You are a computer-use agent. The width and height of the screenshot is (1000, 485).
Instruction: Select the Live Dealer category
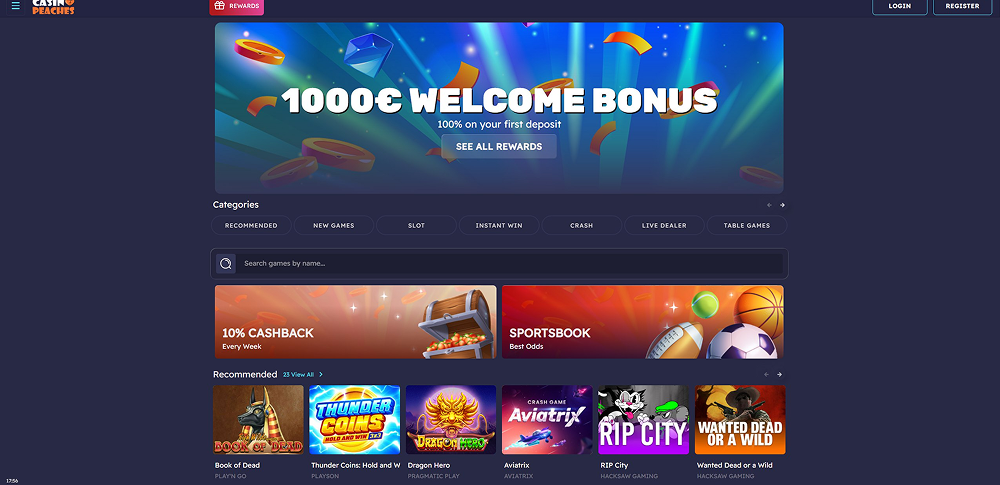click(664, 225)
